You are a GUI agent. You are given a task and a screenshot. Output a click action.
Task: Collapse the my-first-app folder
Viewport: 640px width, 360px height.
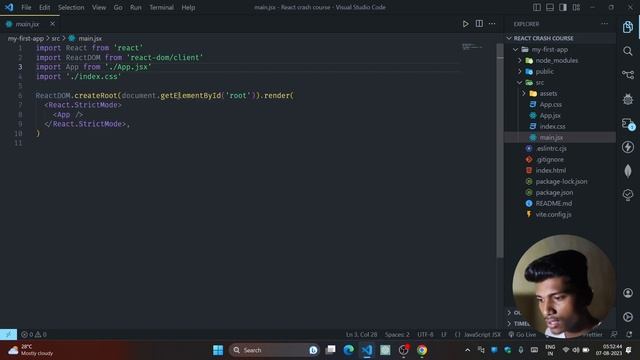pos(560,49)
